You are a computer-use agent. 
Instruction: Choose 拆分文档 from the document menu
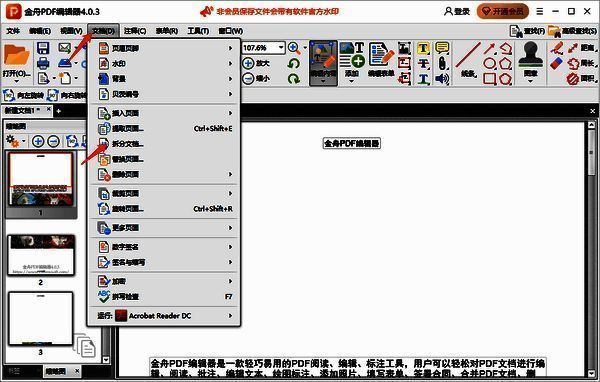coord(165,144)
